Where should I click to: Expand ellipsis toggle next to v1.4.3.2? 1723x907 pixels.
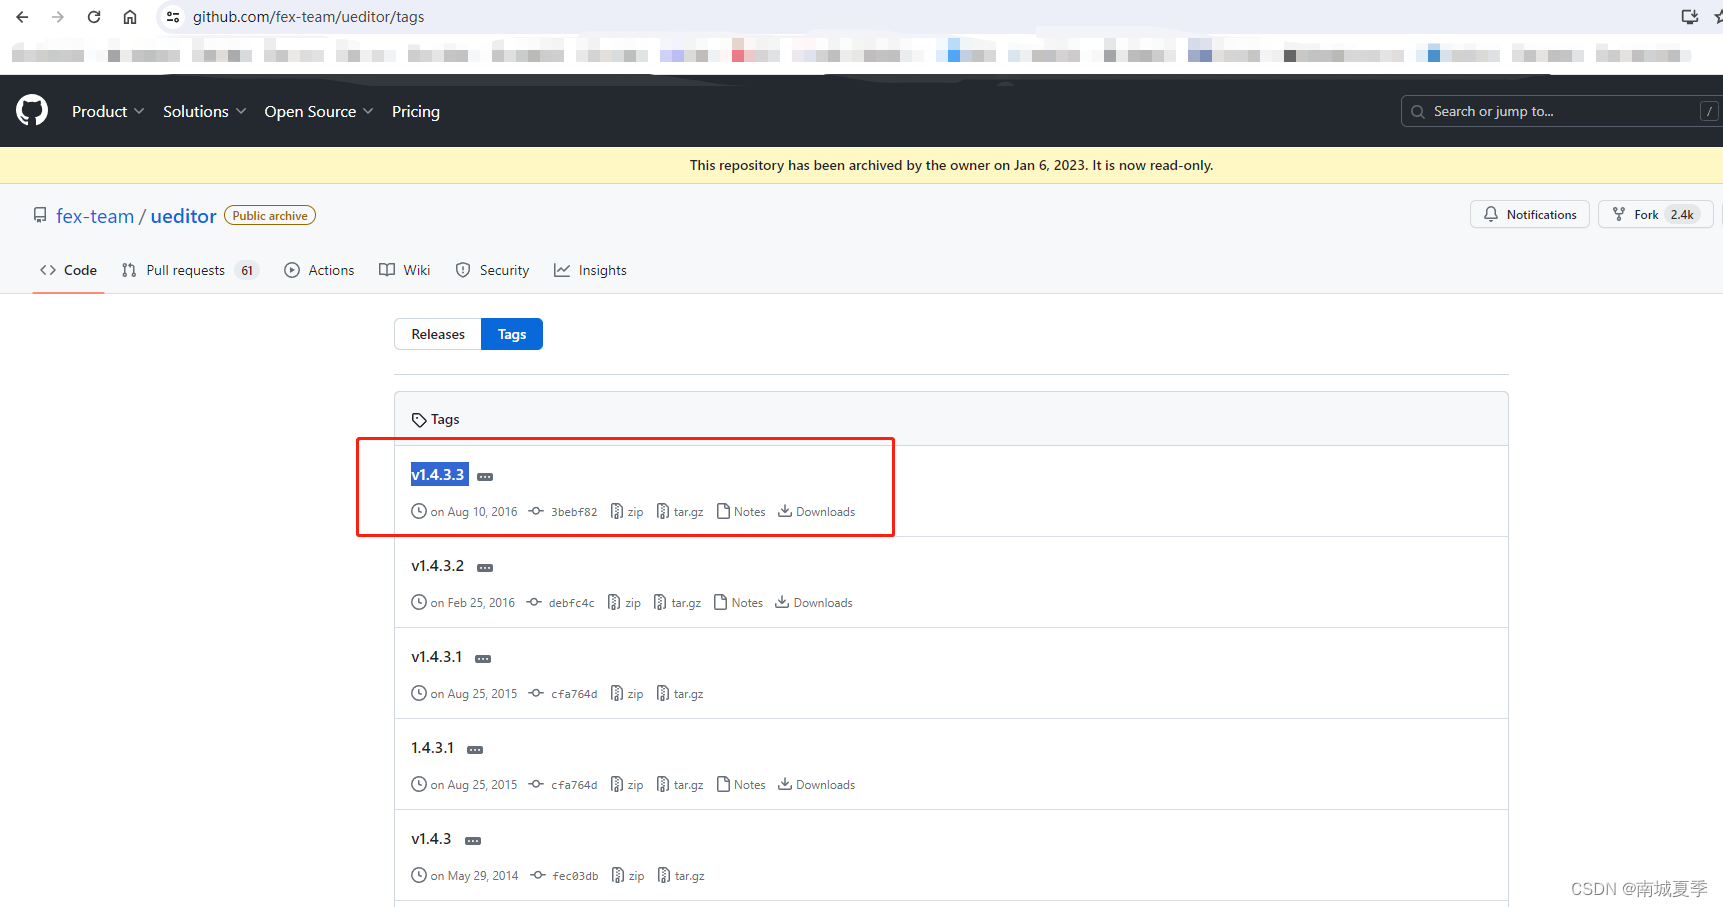coord(485,568)
